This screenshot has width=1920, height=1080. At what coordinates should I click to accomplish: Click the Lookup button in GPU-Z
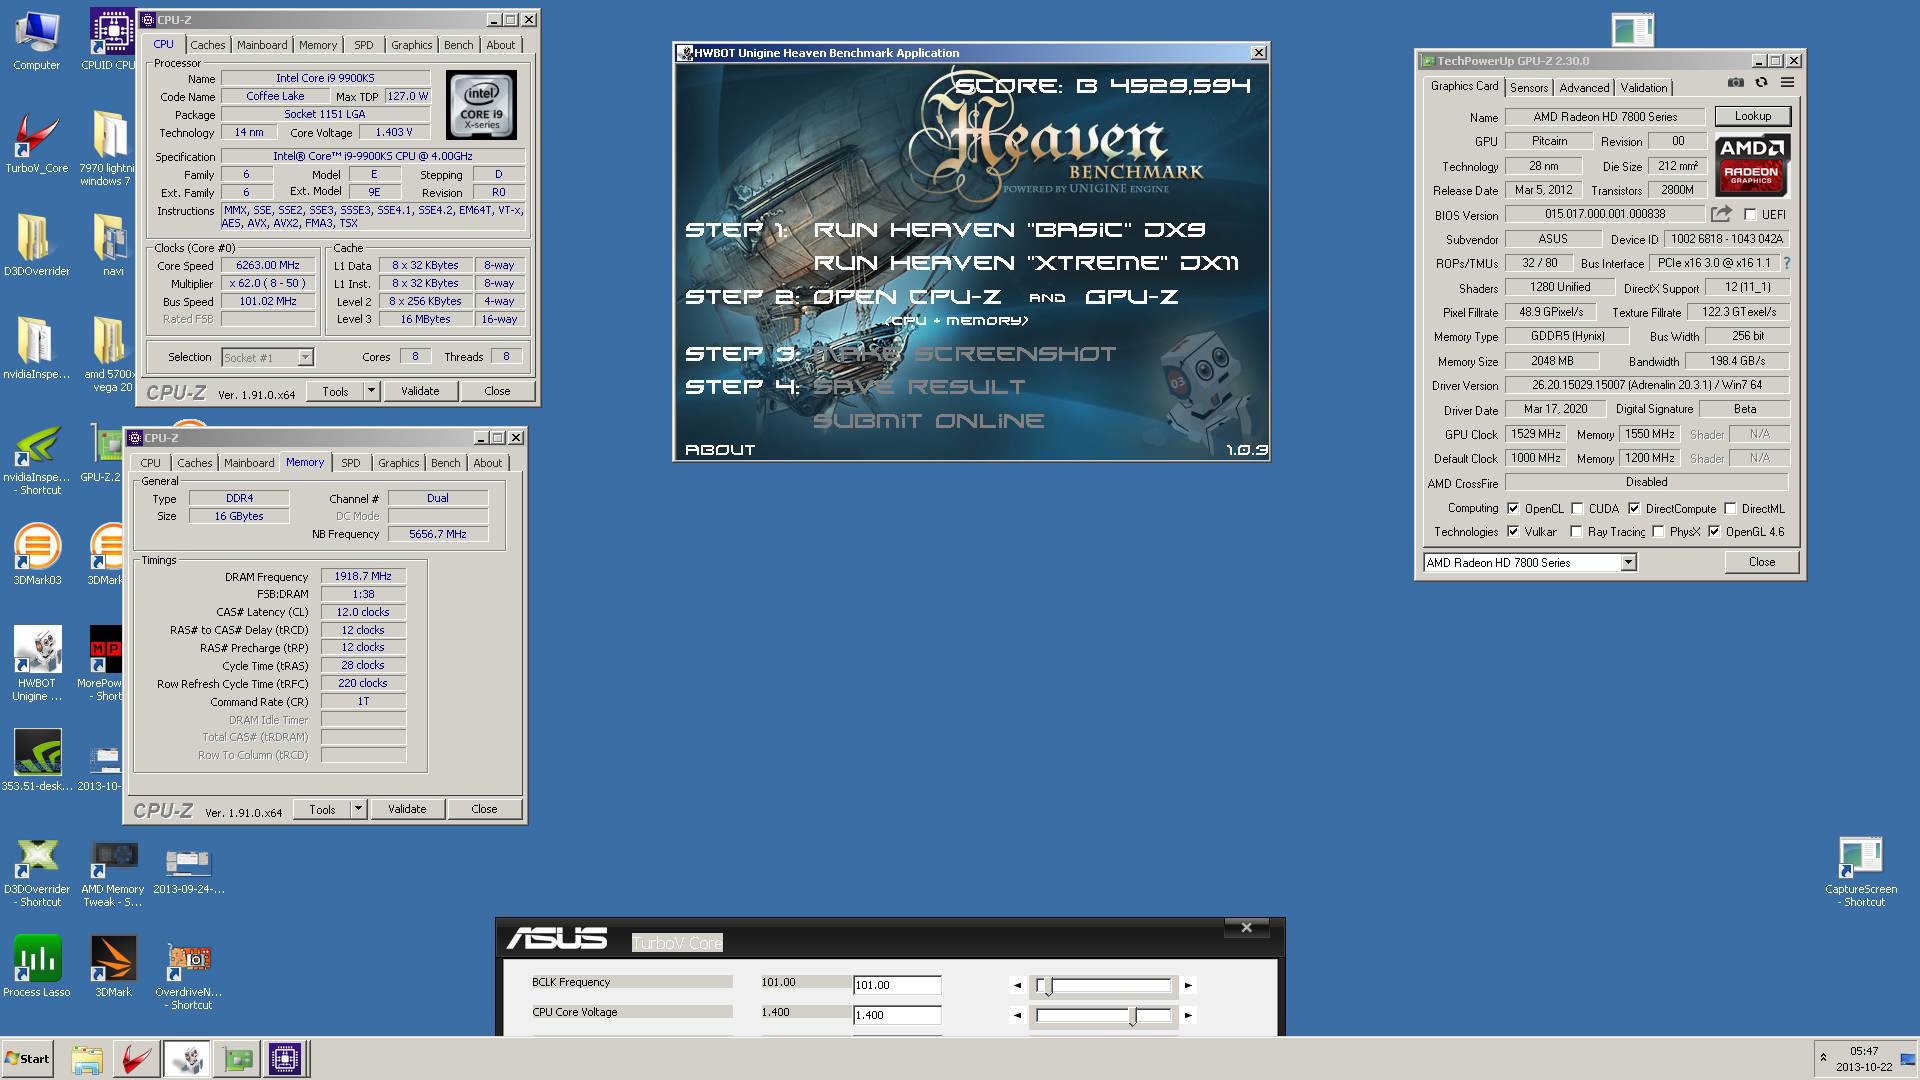click(1752, 116)
